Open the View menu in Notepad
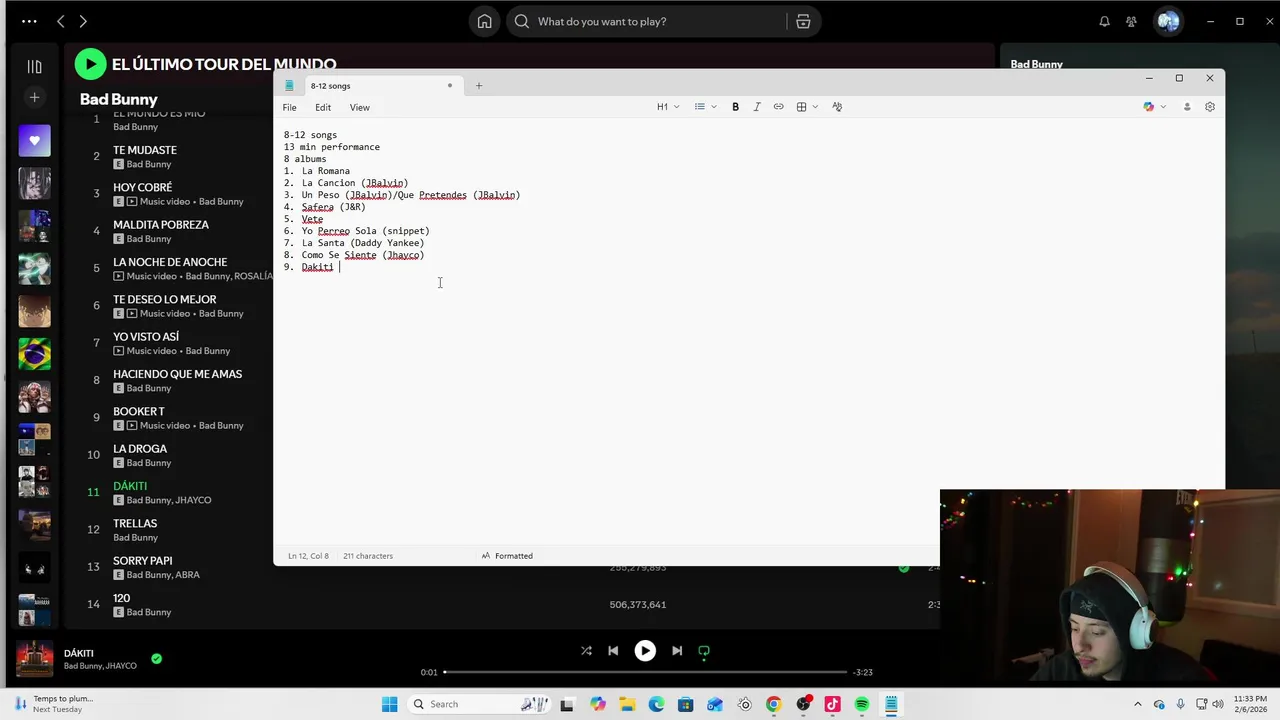The height and width of the screenshot is (720, 1280). [359, 107]
